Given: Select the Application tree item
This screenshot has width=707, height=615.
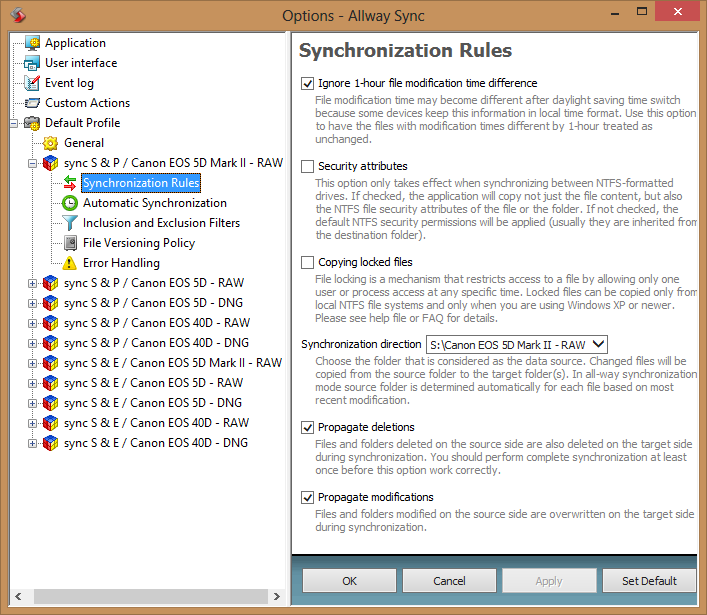Looking at the screenshot, I should 75,43.
